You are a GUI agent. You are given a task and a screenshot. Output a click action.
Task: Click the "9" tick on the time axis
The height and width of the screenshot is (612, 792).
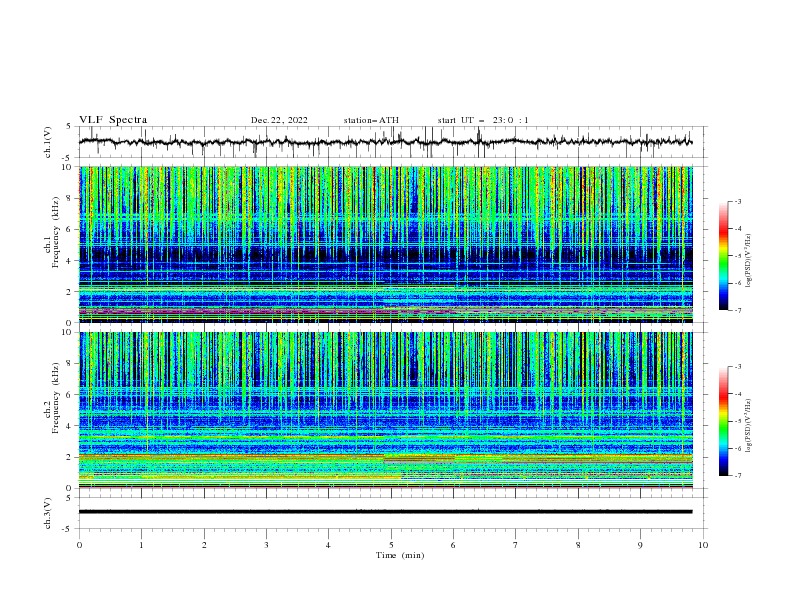pos(640,545)
